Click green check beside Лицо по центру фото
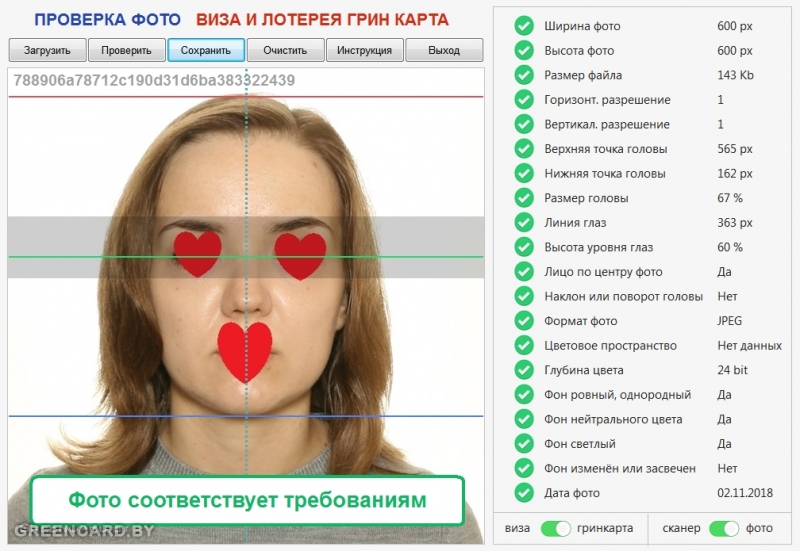 point(524,271)
